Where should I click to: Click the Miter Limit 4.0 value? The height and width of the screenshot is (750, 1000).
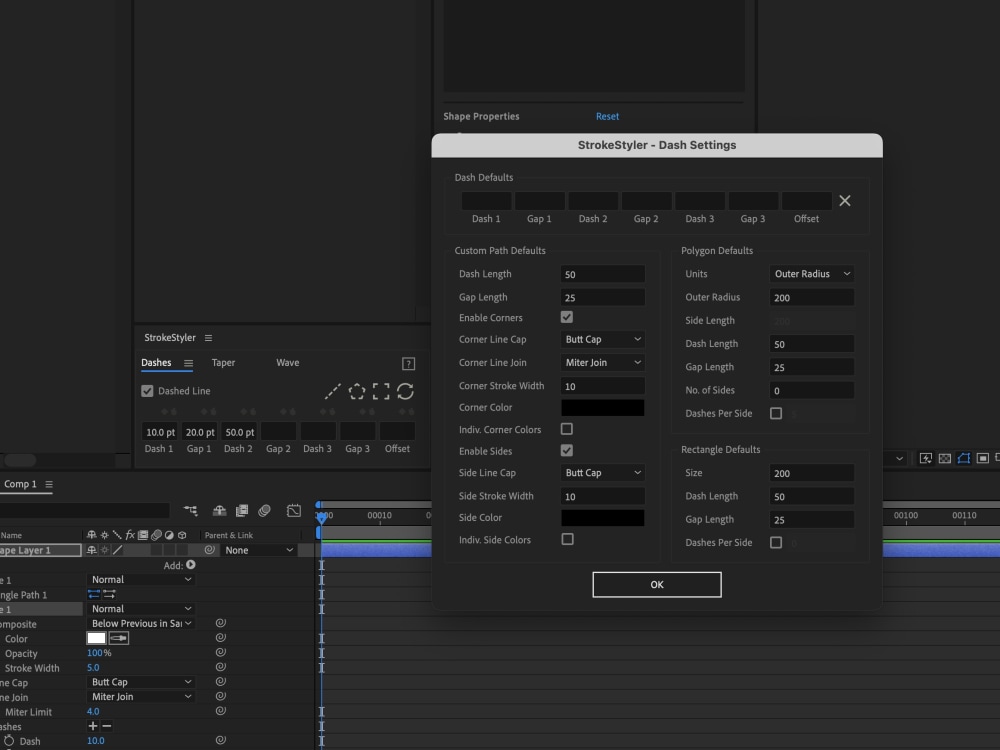(x=93, y=711)
